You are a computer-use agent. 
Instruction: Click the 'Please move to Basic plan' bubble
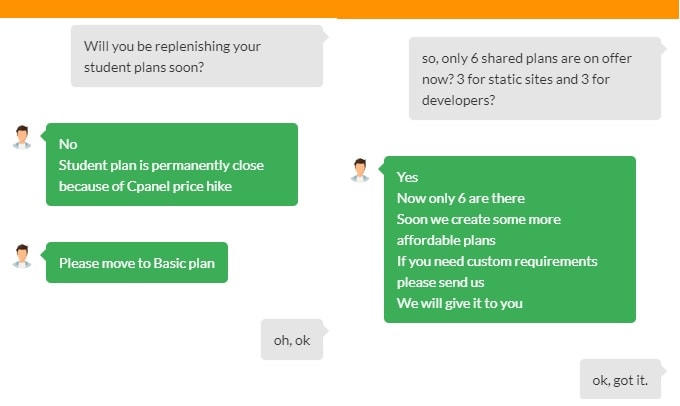click(137, 262)
